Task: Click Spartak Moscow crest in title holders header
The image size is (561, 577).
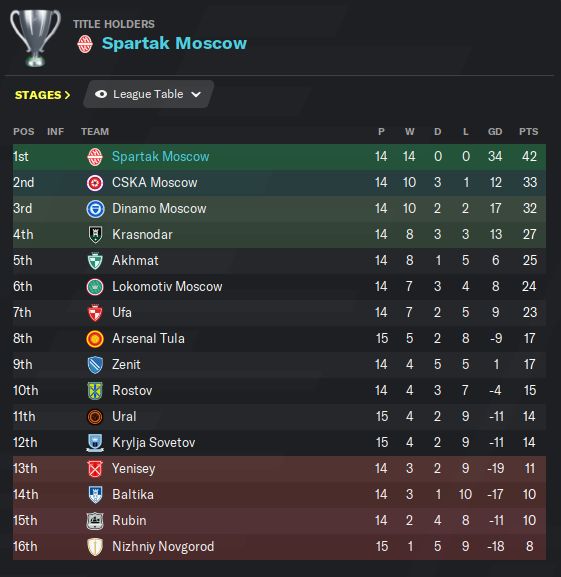Action: [85, 44]
